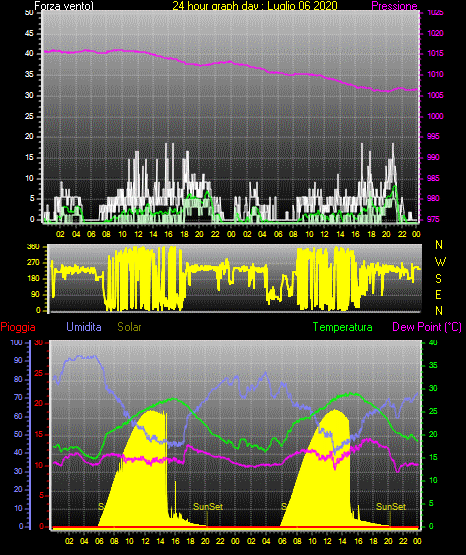466x555 pixels.
Task: Select the olive 'Solar' legend label
Action: 129,327
